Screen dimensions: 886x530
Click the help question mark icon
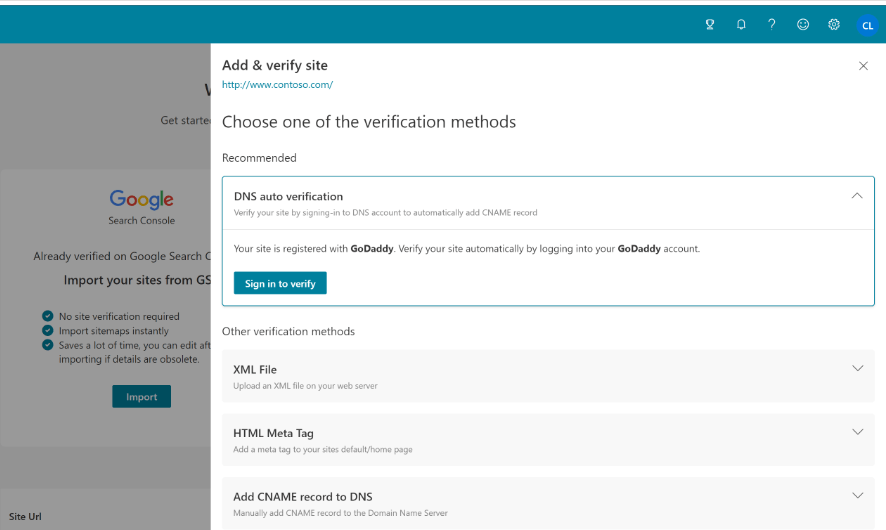(x=772, y=25)
